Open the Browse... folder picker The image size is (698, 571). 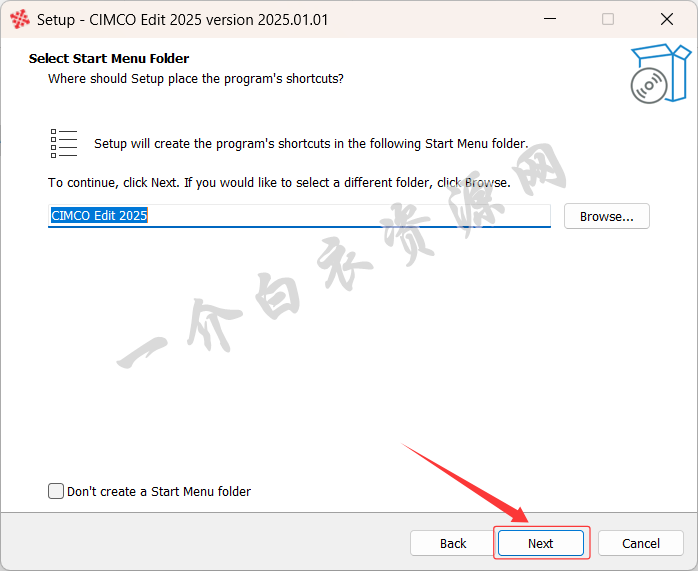click(x=607, y=216)
